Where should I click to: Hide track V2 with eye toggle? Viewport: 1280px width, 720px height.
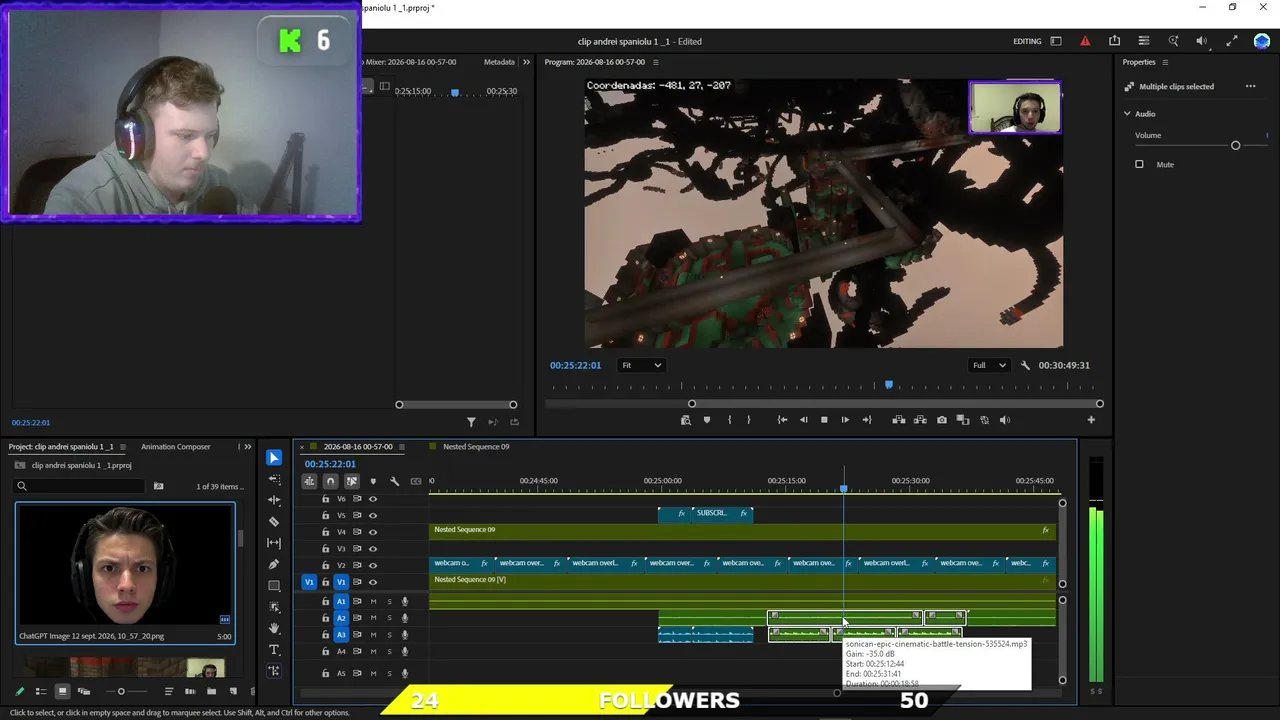[x=373, y=565]
